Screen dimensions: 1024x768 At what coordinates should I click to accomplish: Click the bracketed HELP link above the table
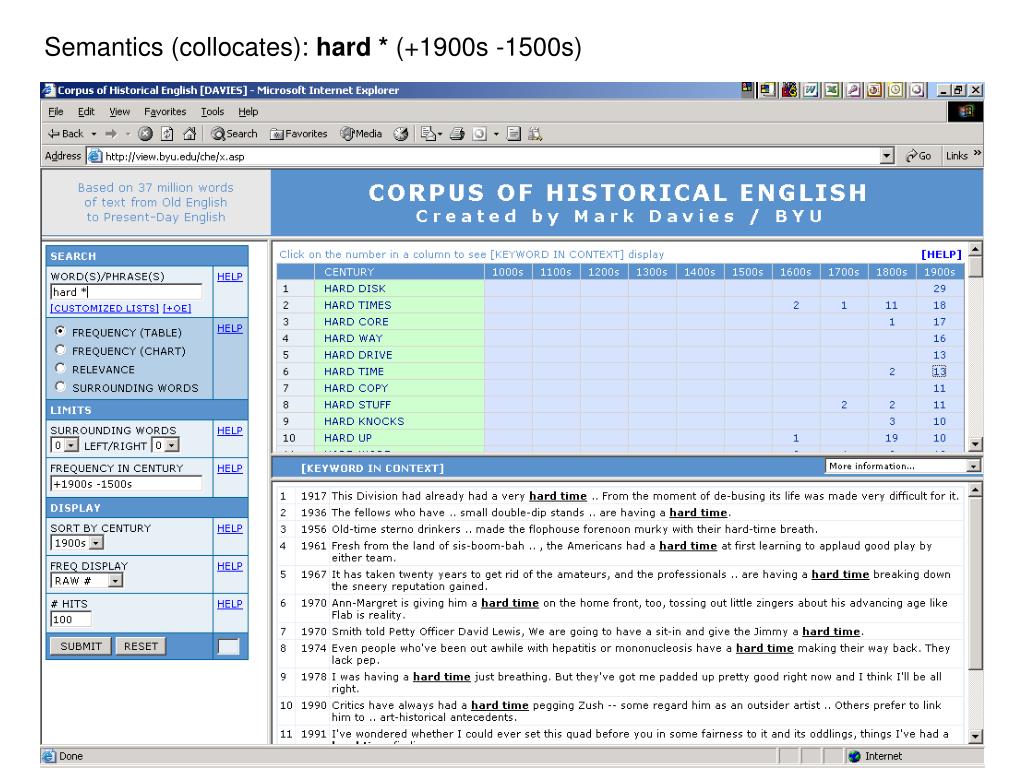[x=941, y=254]
